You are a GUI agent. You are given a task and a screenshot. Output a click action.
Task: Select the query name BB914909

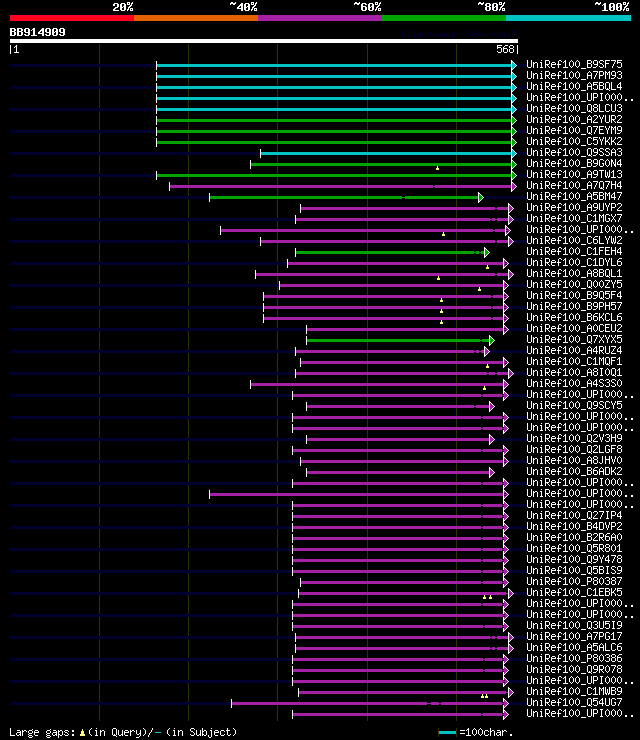pyautogui.click(x=38, y=33)
